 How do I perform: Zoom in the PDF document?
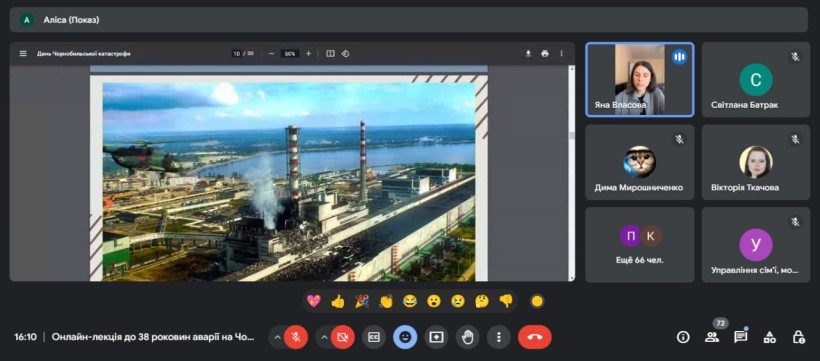pos(309,53)
